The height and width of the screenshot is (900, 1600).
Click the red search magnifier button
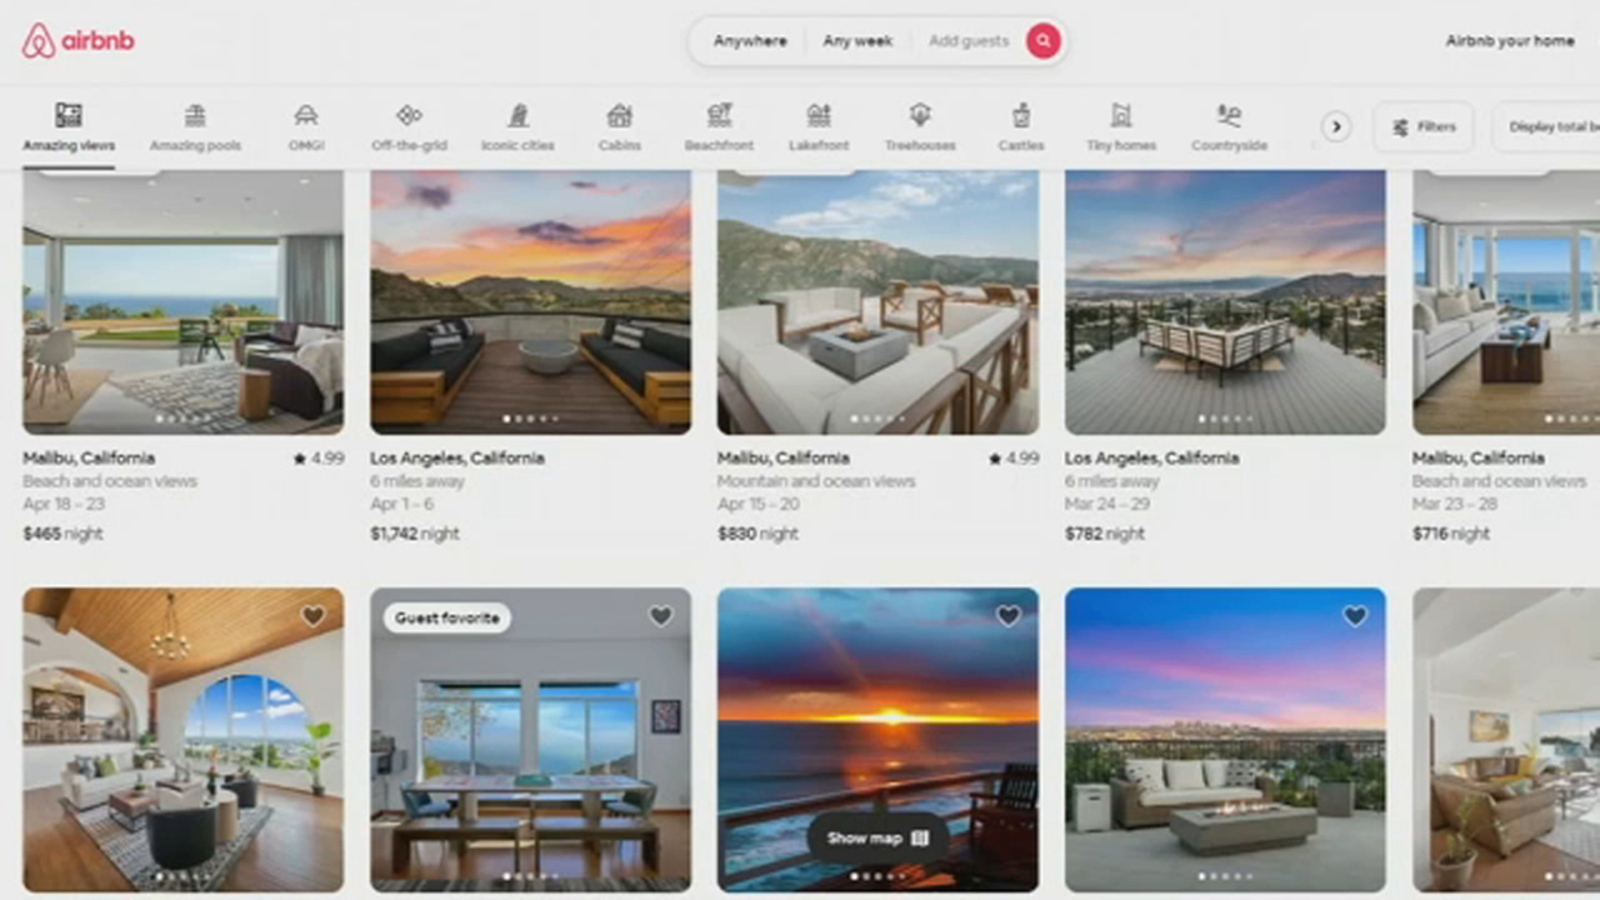pyautogui.click(x=1043, y=41)
